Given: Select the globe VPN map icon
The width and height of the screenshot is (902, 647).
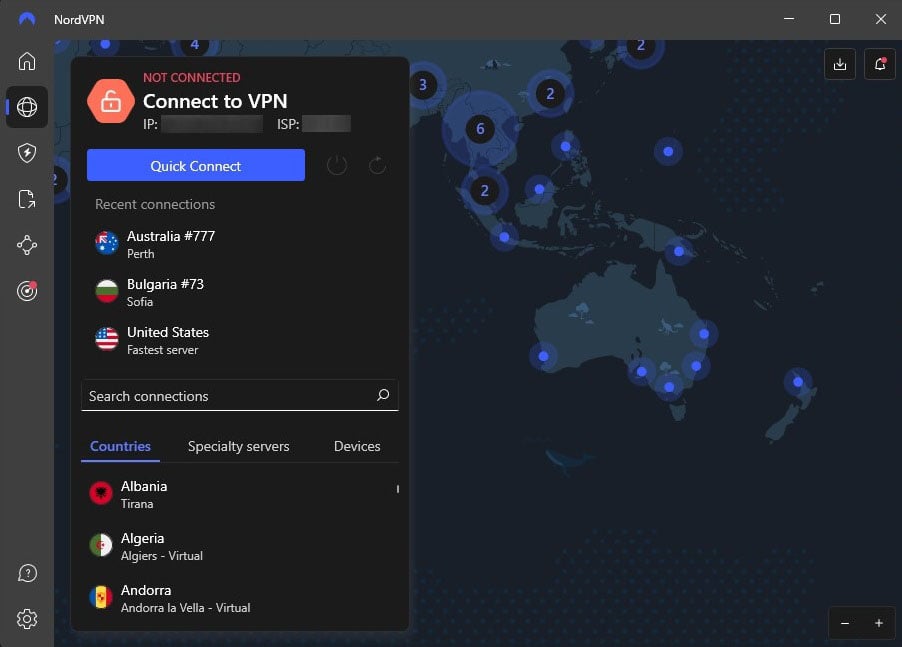Looking at the screenshot, I should click(27, 107).
